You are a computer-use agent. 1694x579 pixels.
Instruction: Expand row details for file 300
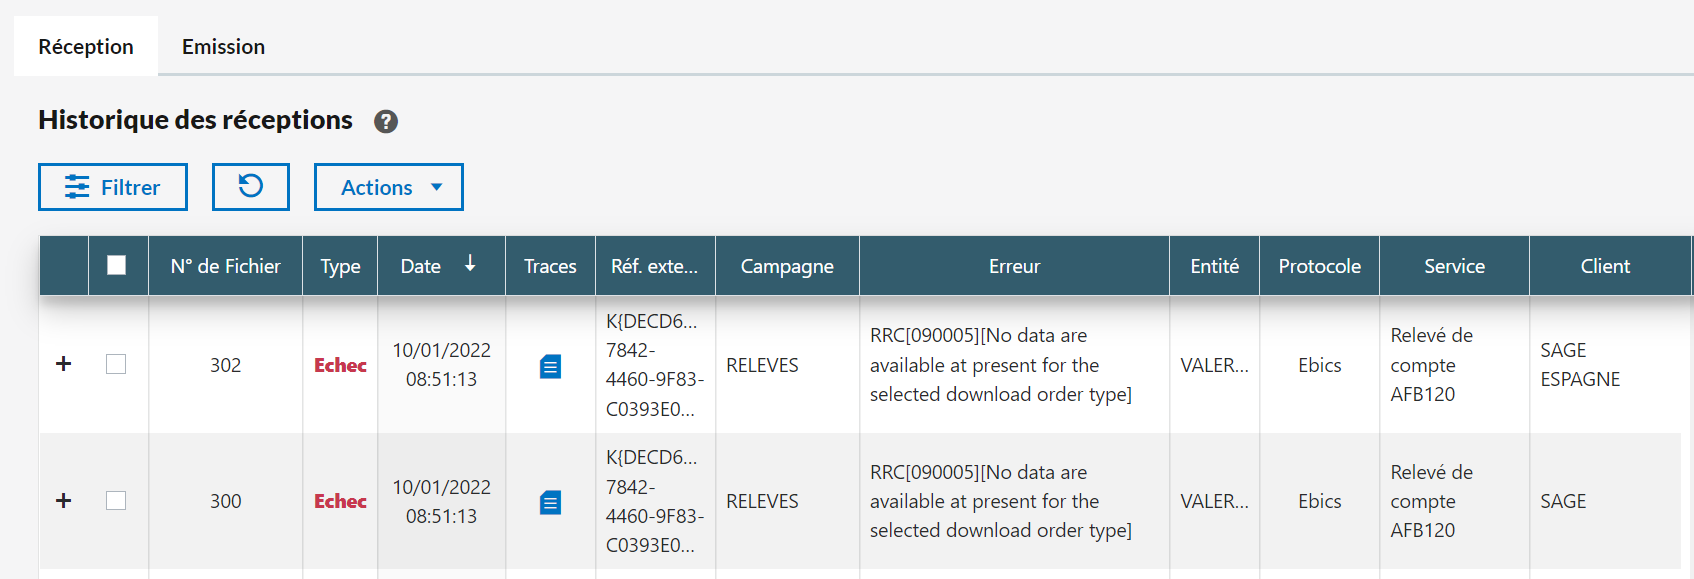64,500
